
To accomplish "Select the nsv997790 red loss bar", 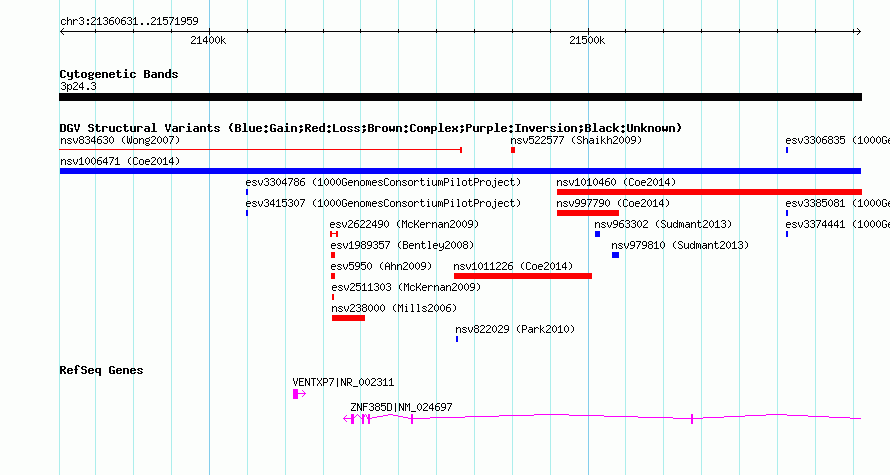I will [x=587, y=213].
